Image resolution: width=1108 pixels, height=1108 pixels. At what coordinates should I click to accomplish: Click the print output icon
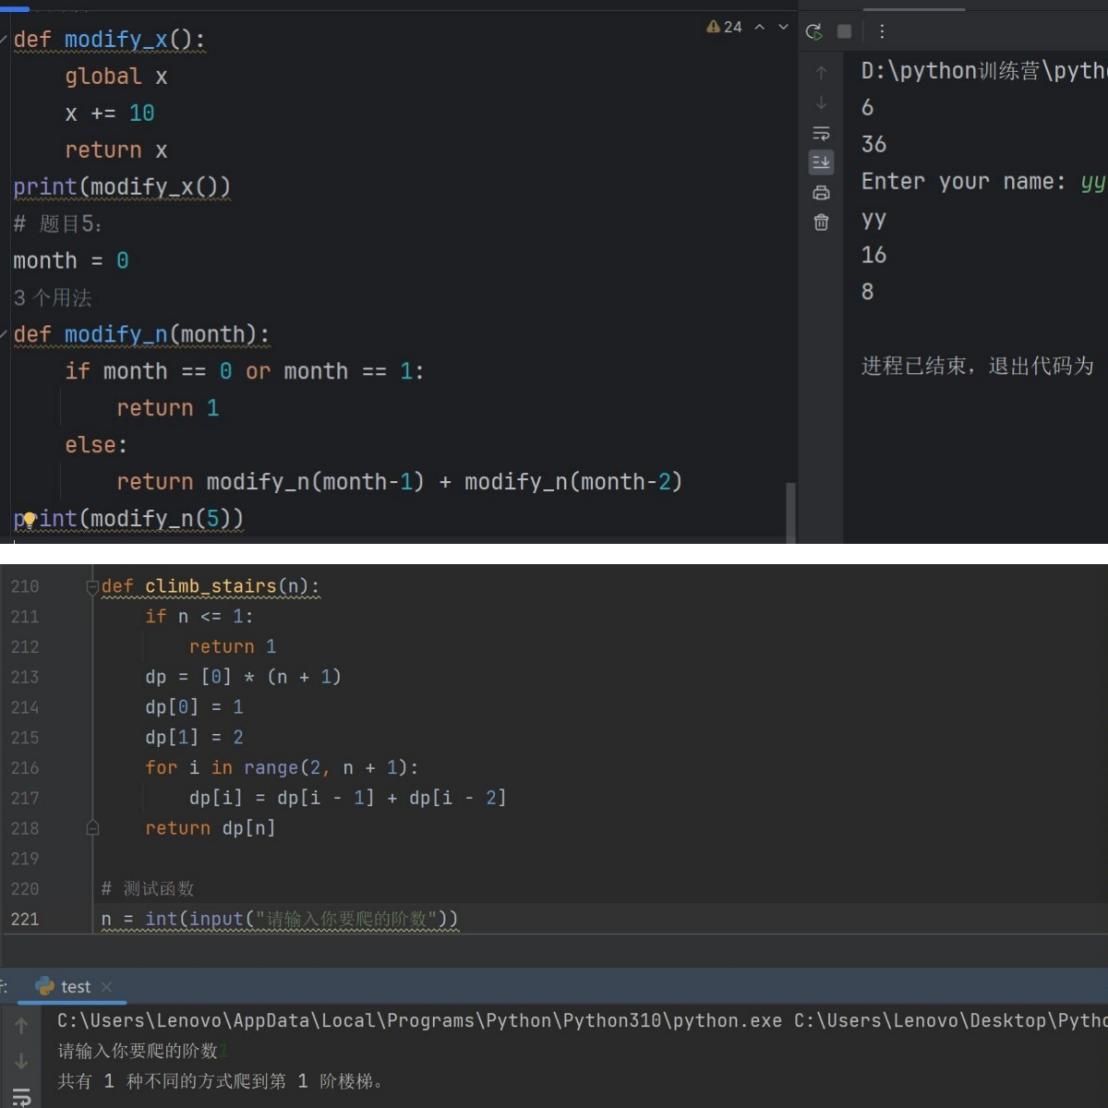(x=821, y=192)
